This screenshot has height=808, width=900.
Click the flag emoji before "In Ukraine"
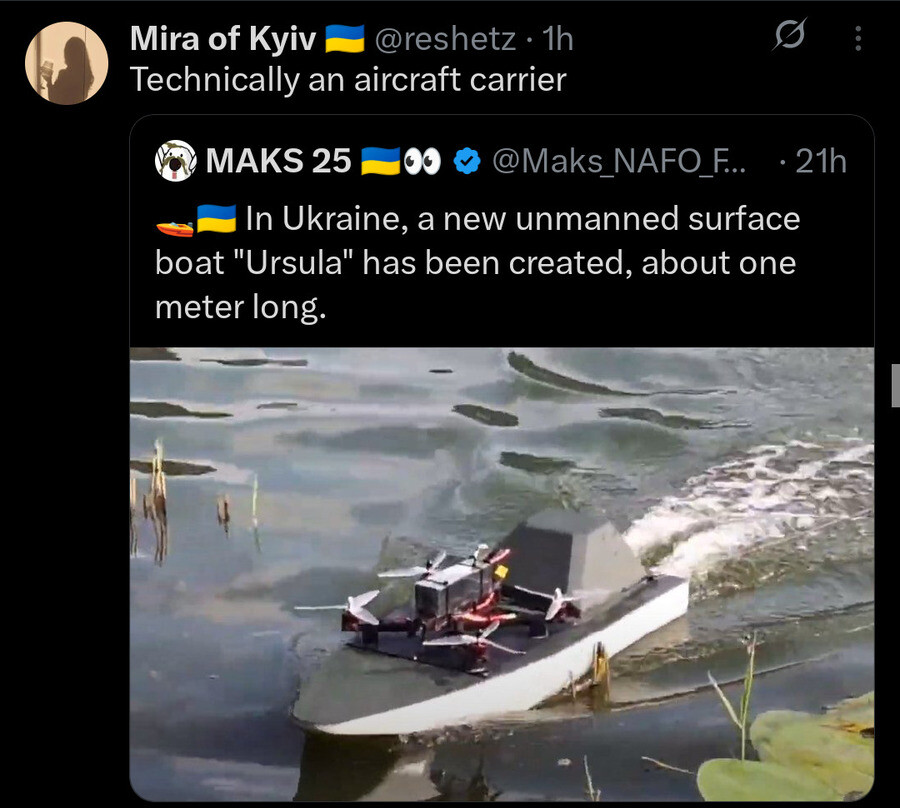(x=216, y=219)
